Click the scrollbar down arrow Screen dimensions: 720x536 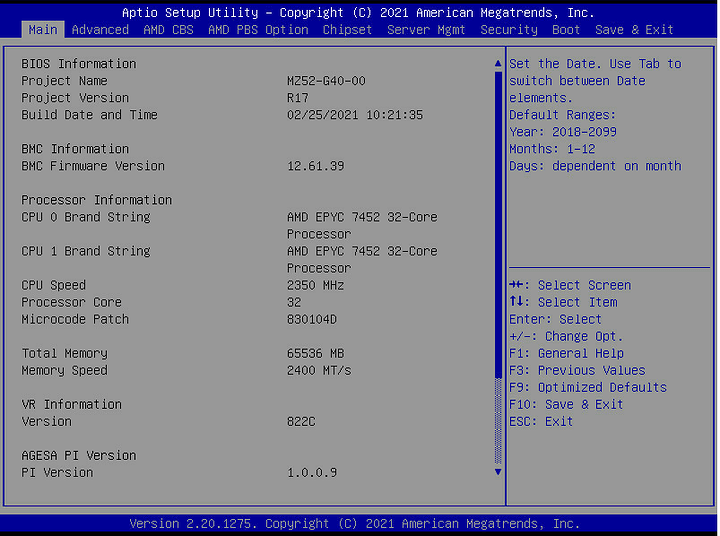pyautogui.click(x=498, y=472)
